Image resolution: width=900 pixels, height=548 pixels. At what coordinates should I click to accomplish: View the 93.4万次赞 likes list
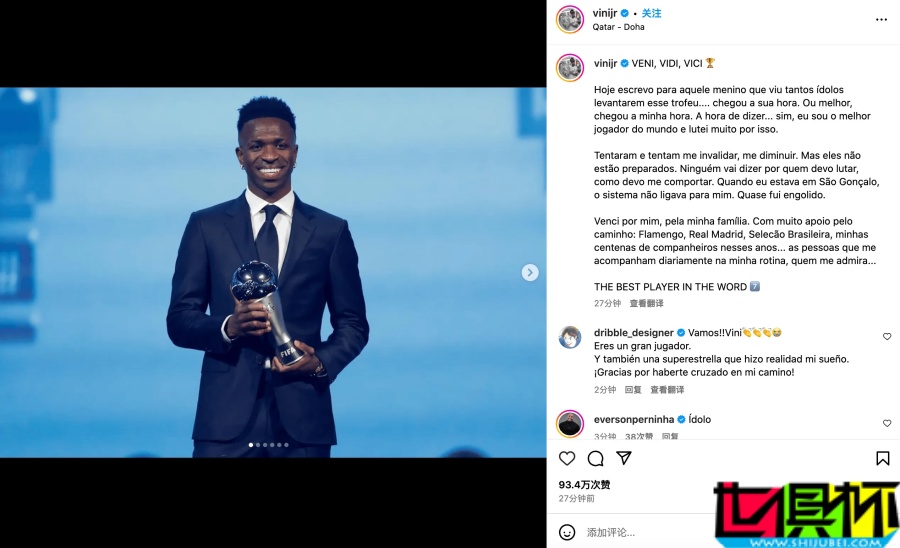point(584,484)
